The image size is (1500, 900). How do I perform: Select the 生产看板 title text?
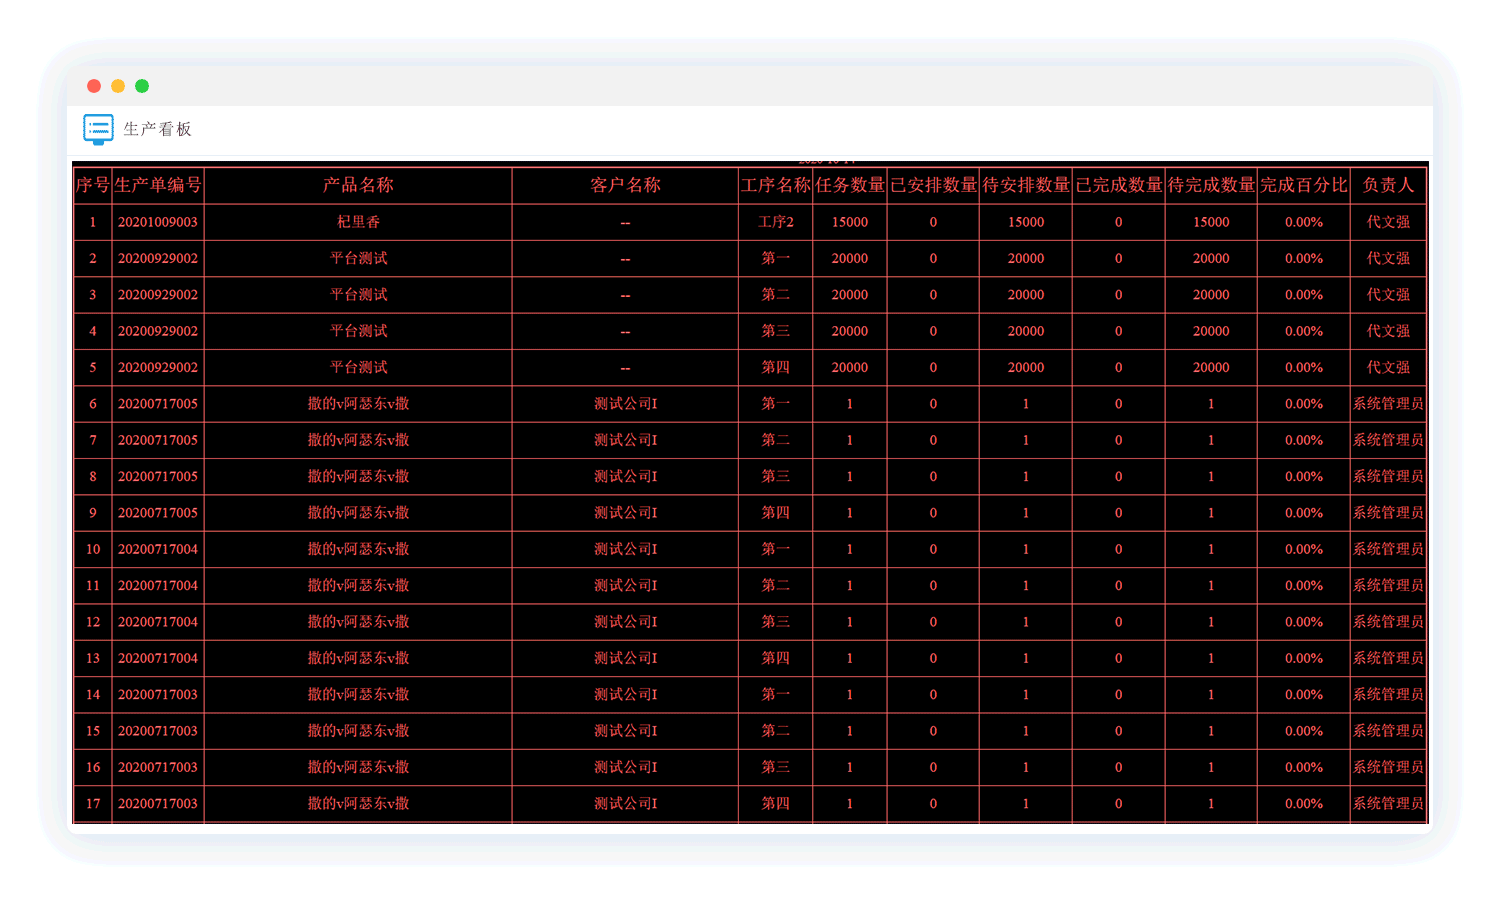click(x=157, y=129)
